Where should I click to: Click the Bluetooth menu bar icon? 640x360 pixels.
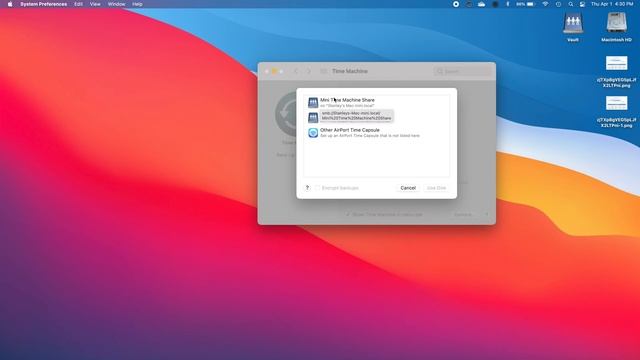(508, 4)
